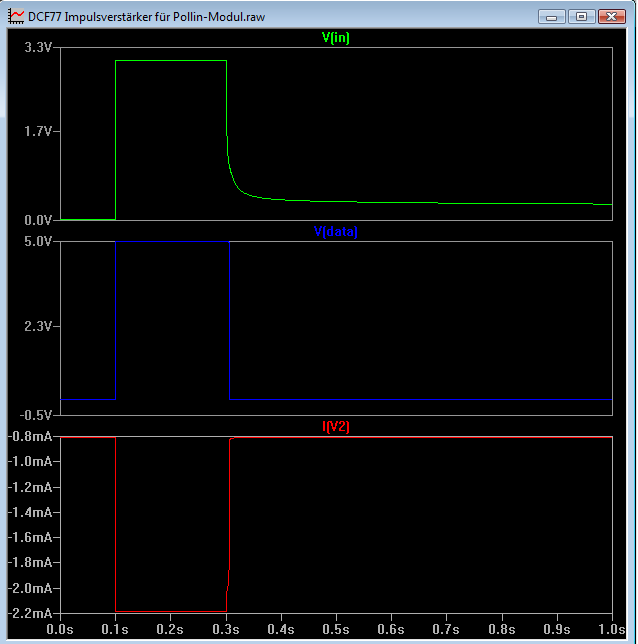This screenshot has width=638, height=644.
Task: Click the 0.3s time axis label
Action: tap(226, 629)
